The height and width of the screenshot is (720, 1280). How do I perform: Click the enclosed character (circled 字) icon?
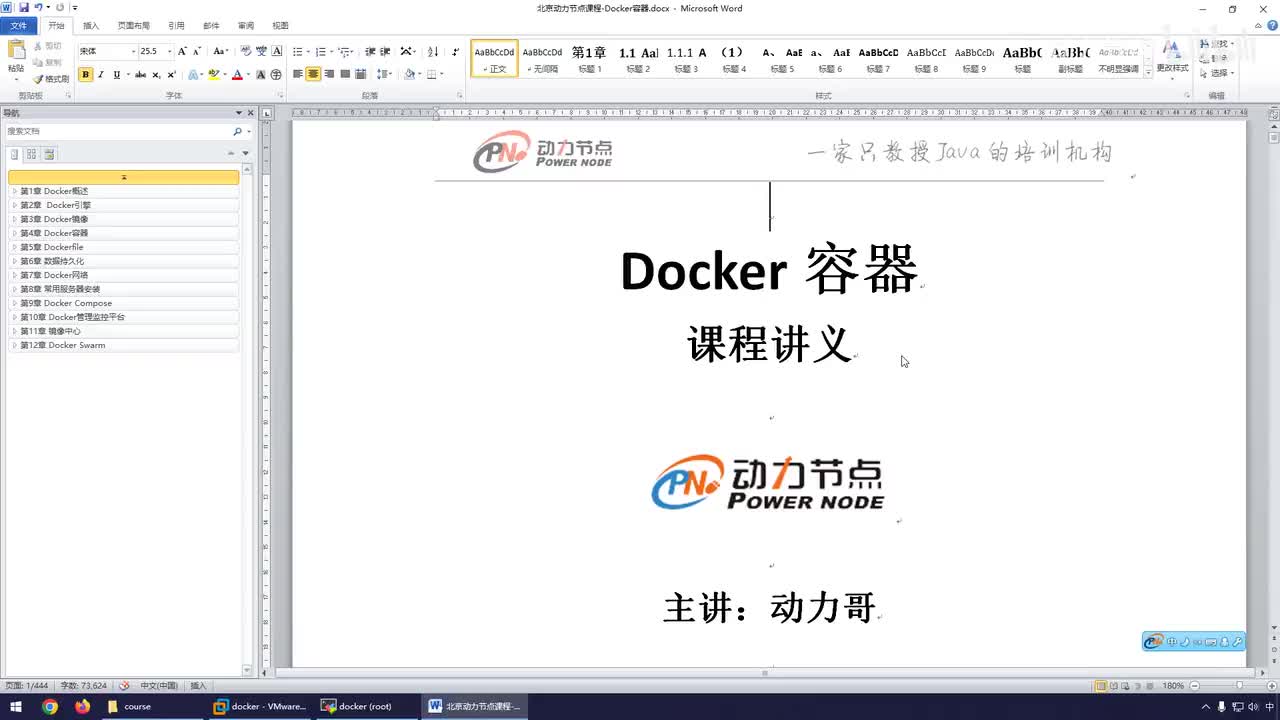(x=276, y=75)
